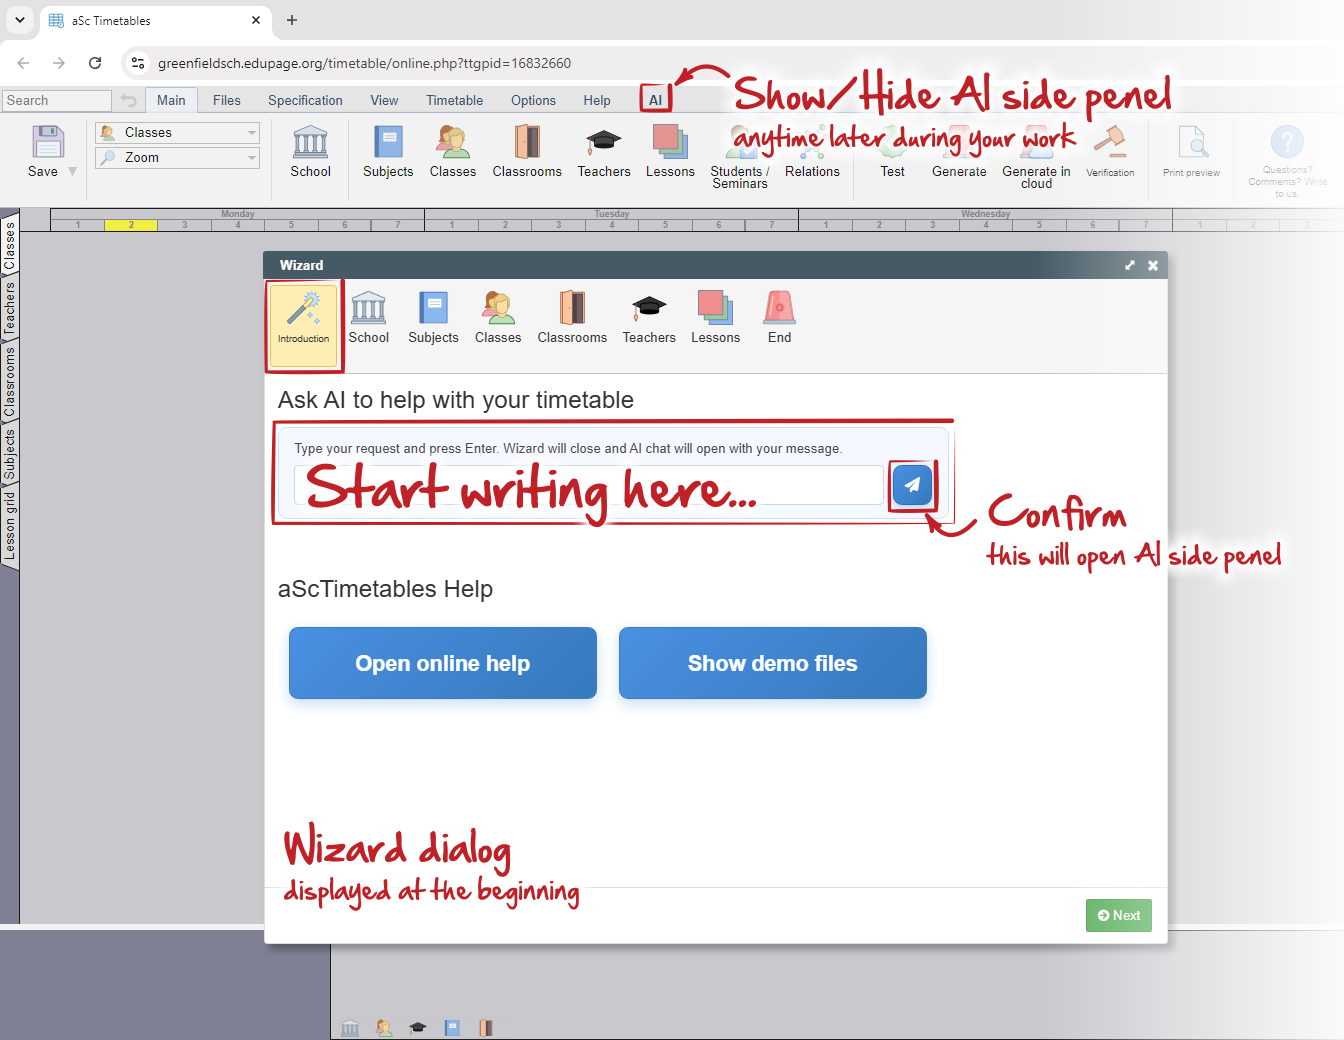This screenshot has width=1344, height=1040.
Task: Open the Files menu tab
Action: point(227,100)
